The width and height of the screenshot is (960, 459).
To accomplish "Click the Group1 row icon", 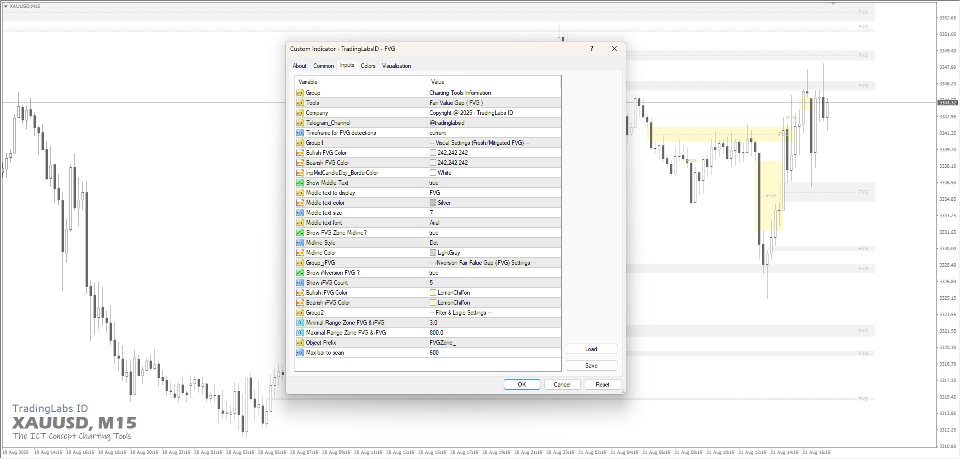I will (300, 143).
